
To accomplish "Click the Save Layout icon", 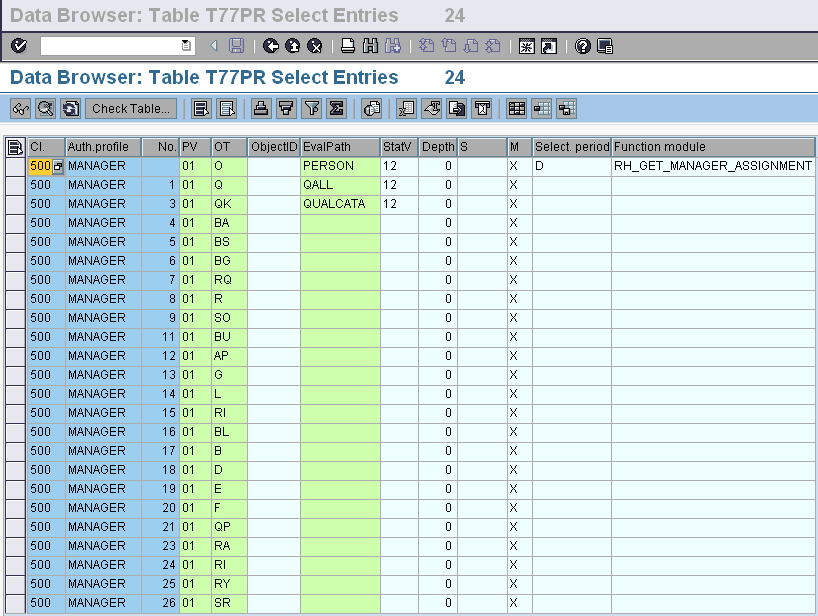I will point(567,108).
